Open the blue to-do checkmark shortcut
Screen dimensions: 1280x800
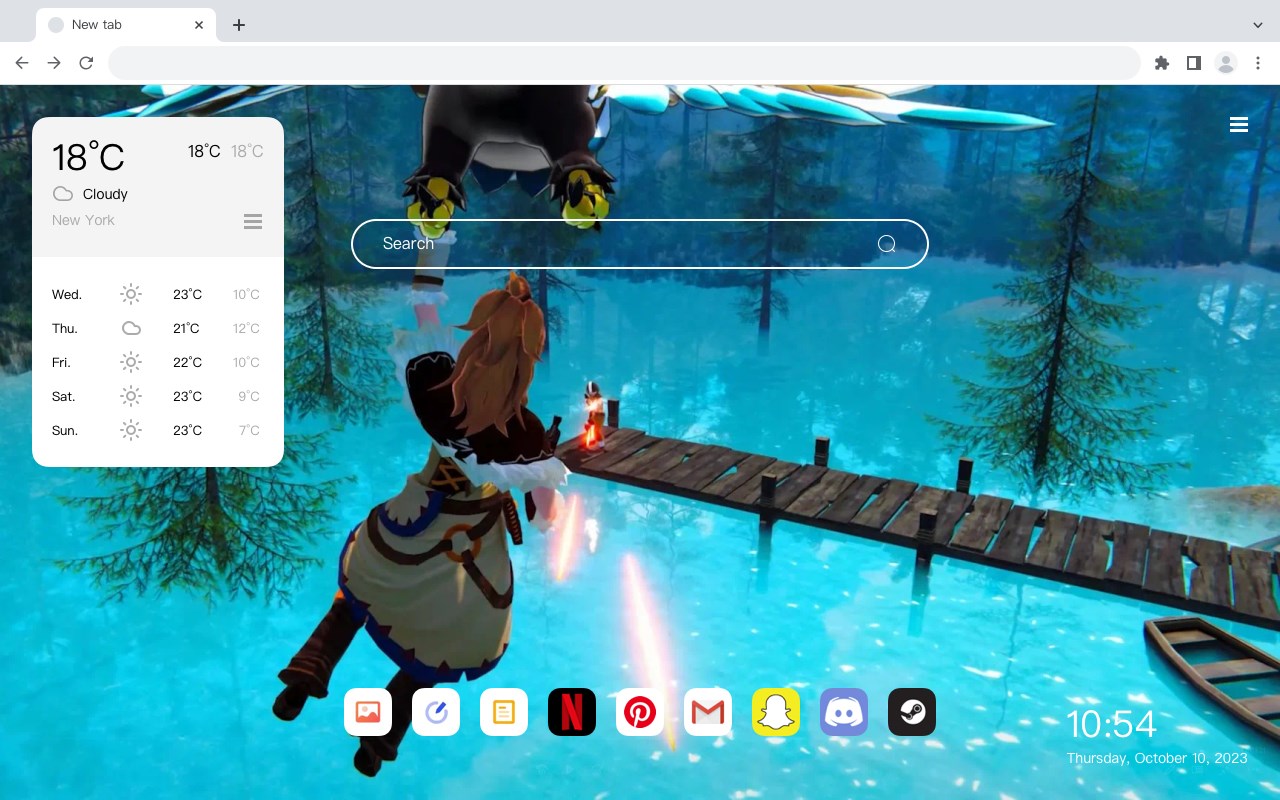click(x=436, y=712)
